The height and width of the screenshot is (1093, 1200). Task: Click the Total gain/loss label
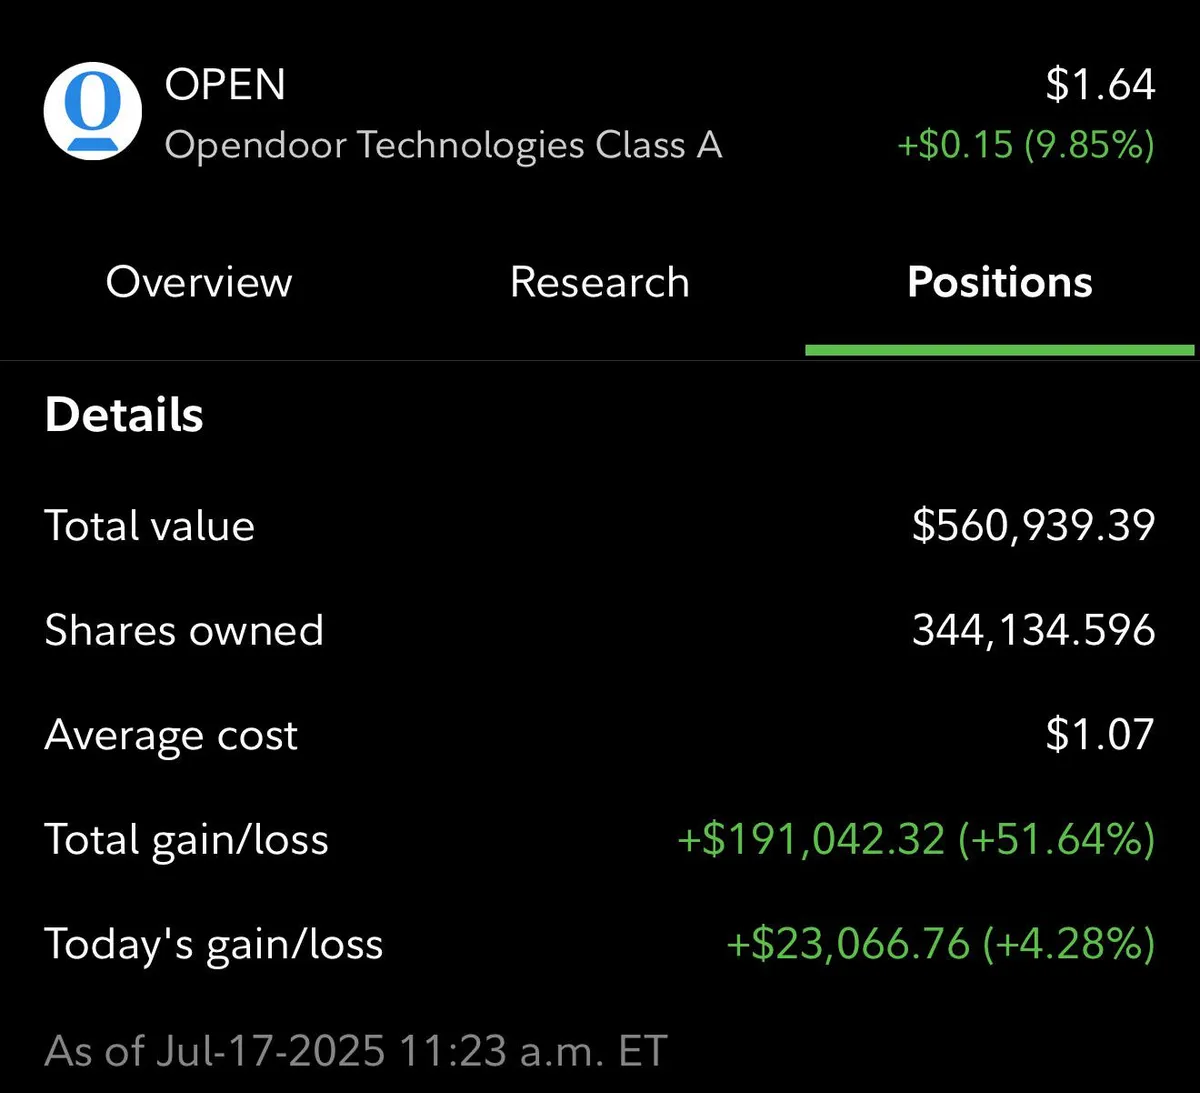pos(186,840)
